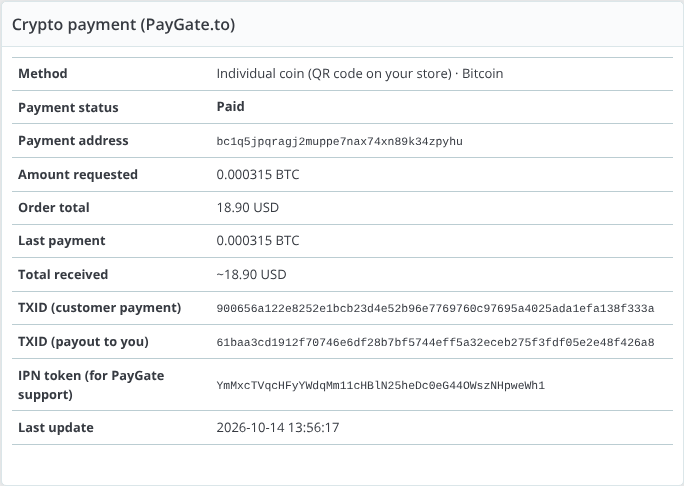Select the customer payment TXID starting 900656a1
The image size is (684, 486).
[435, 308]
